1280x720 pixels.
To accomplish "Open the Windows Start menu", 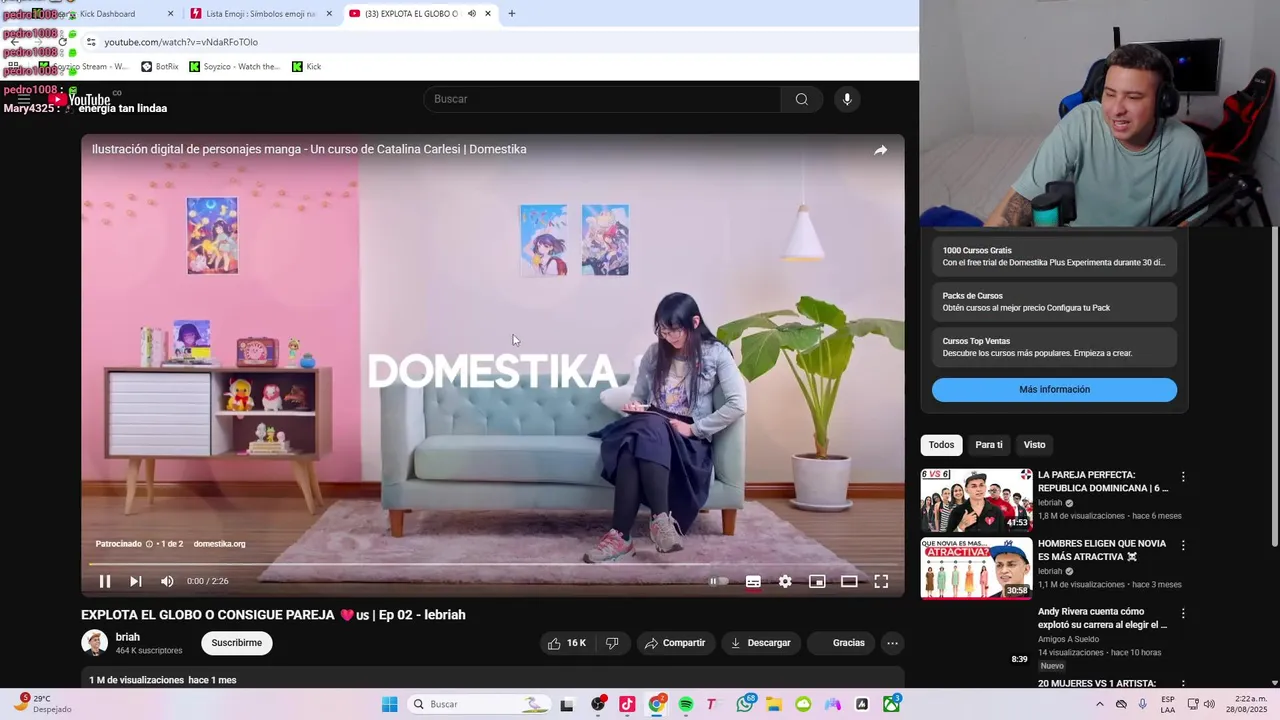I will (389, 704).
